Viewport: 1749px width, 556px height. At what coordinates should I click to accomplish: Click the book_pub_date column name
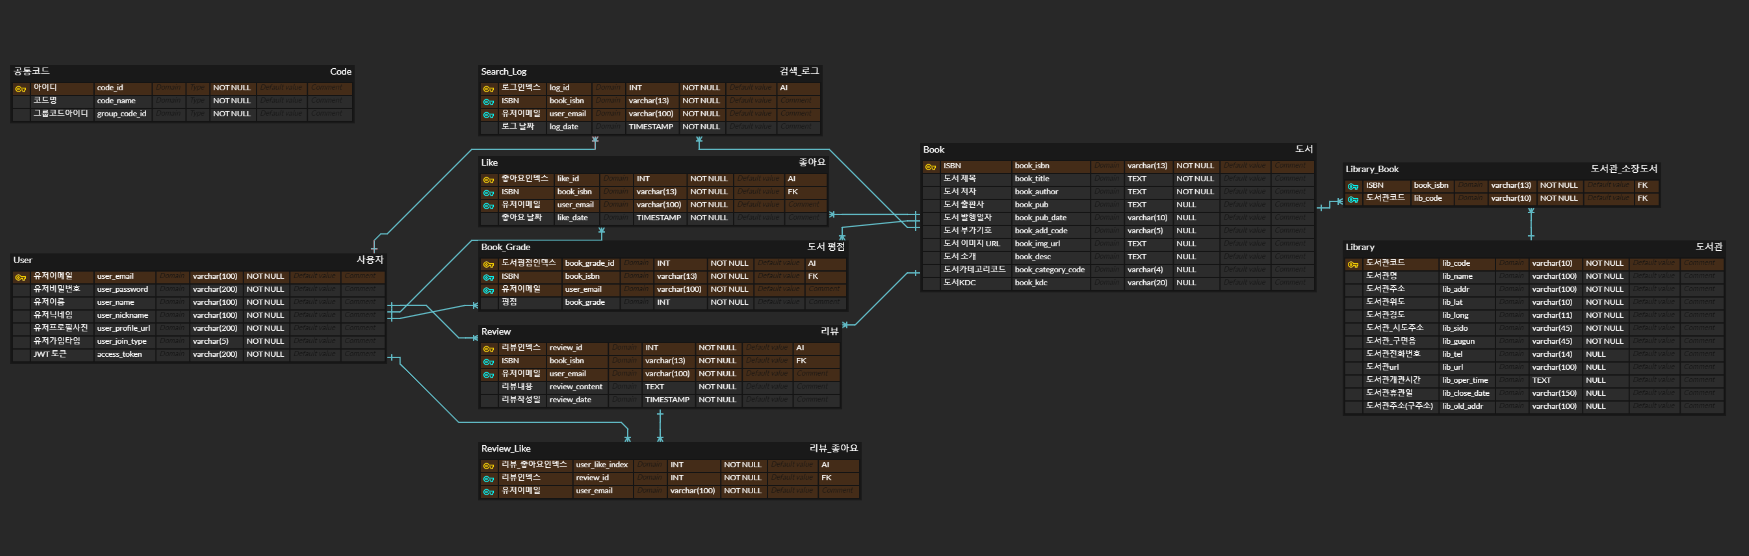point(1040,218)
